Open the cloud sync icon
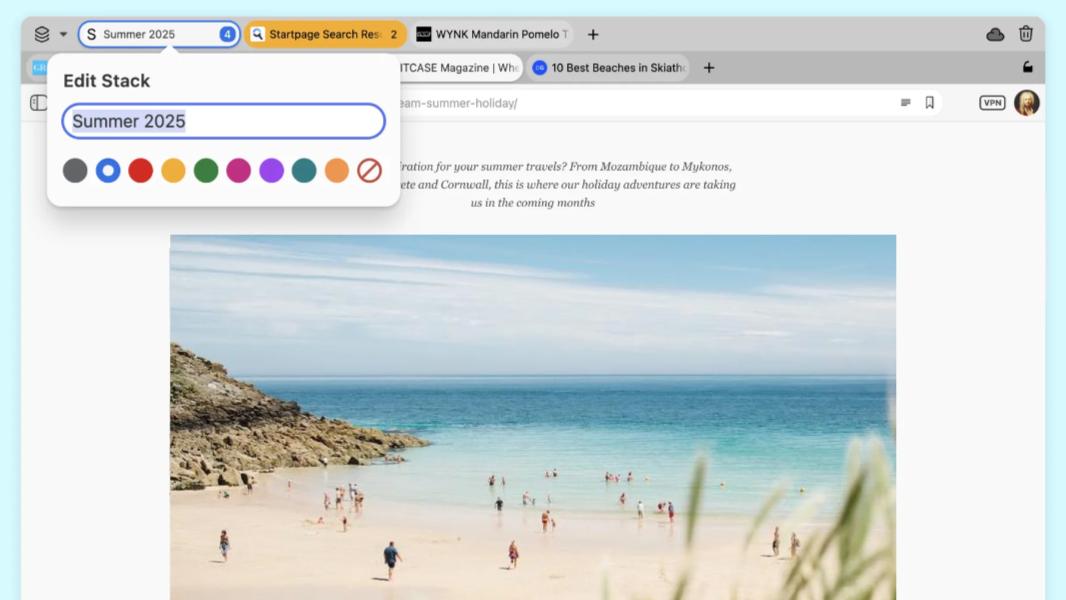This screenshot has height=600, width=1066. tap(995, 34)
